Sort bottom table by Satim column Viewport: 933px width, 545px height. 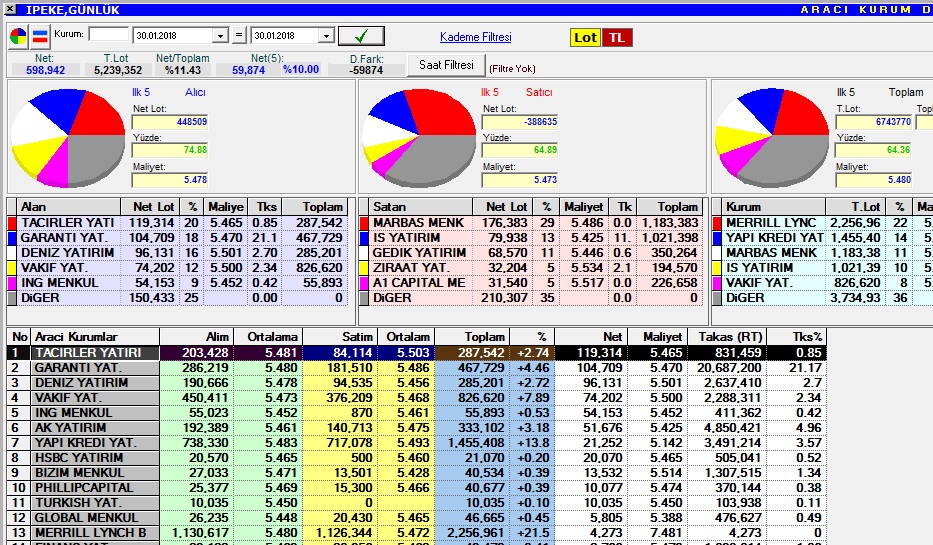[x=339, y=337]
